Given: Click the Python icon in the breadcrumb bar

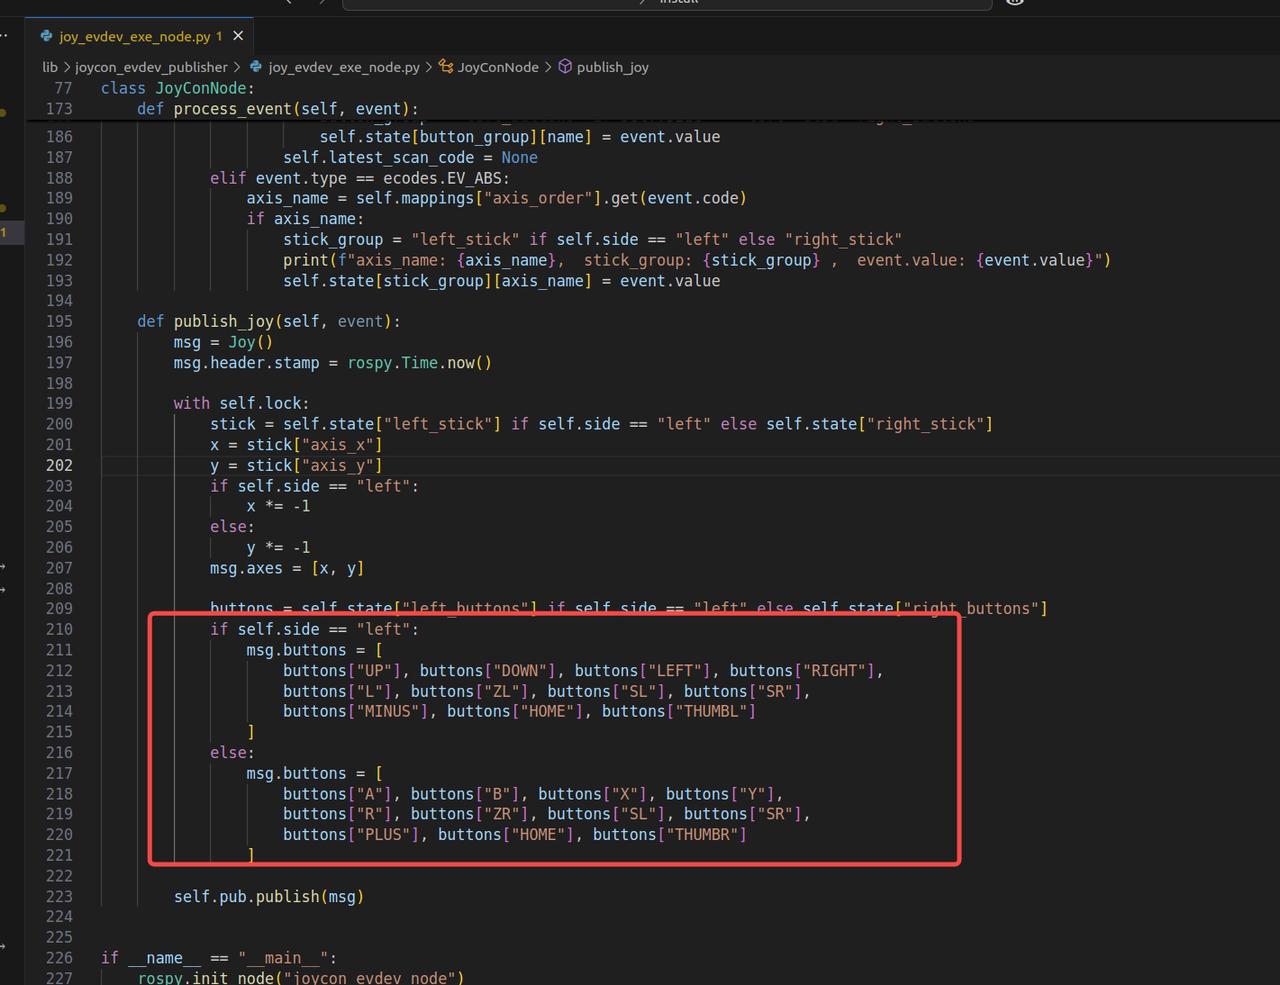Looking at the screenshot, I should click(x=256, y=67).
